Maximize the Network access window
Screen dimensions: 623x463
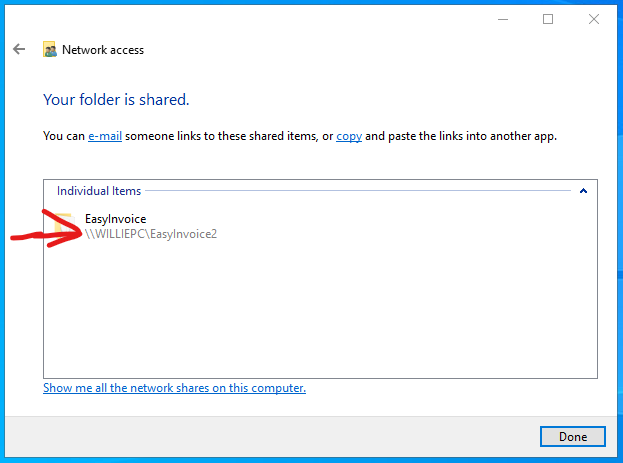(548, 19)
